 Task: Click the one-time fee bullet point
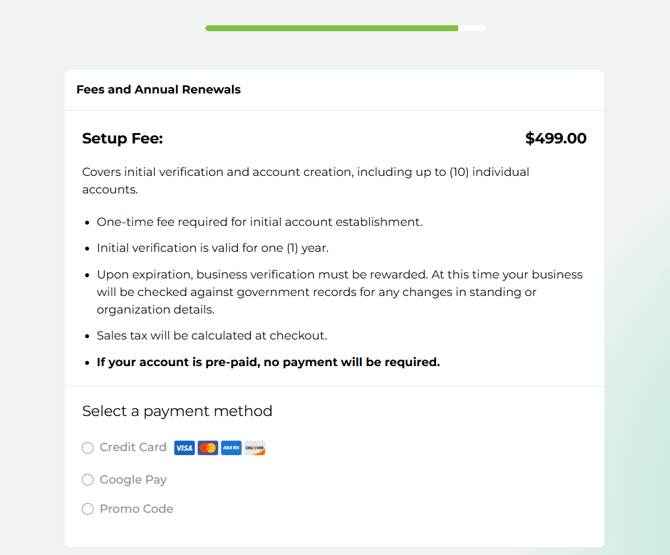click(259, 222)
